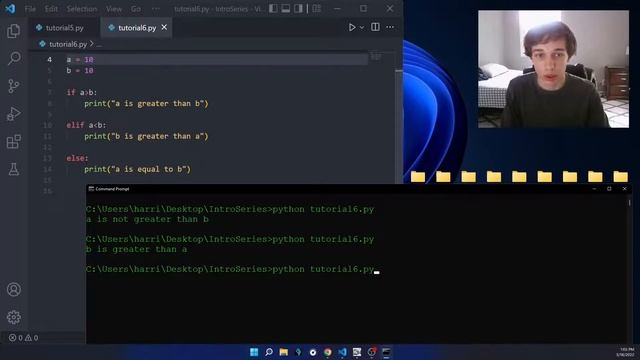
Task: Close the tutorial6.py tab
Action: (x=164, y=27)
